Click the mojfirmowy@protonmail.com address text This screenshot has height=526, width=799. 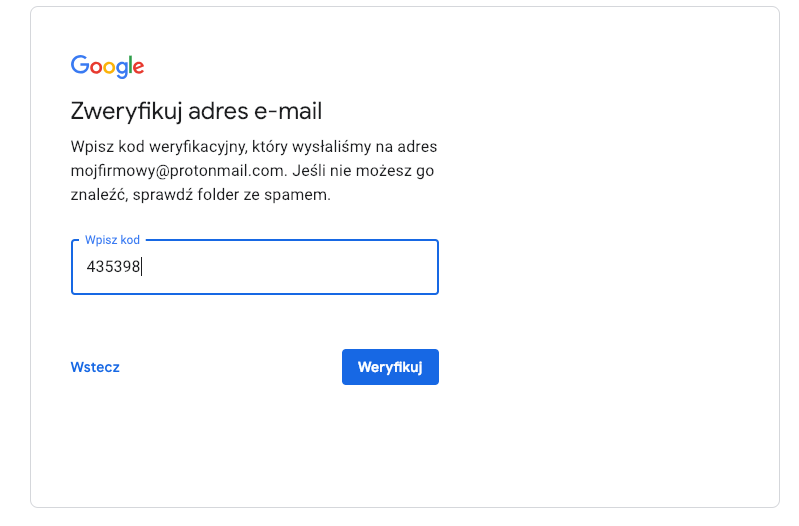170,171
